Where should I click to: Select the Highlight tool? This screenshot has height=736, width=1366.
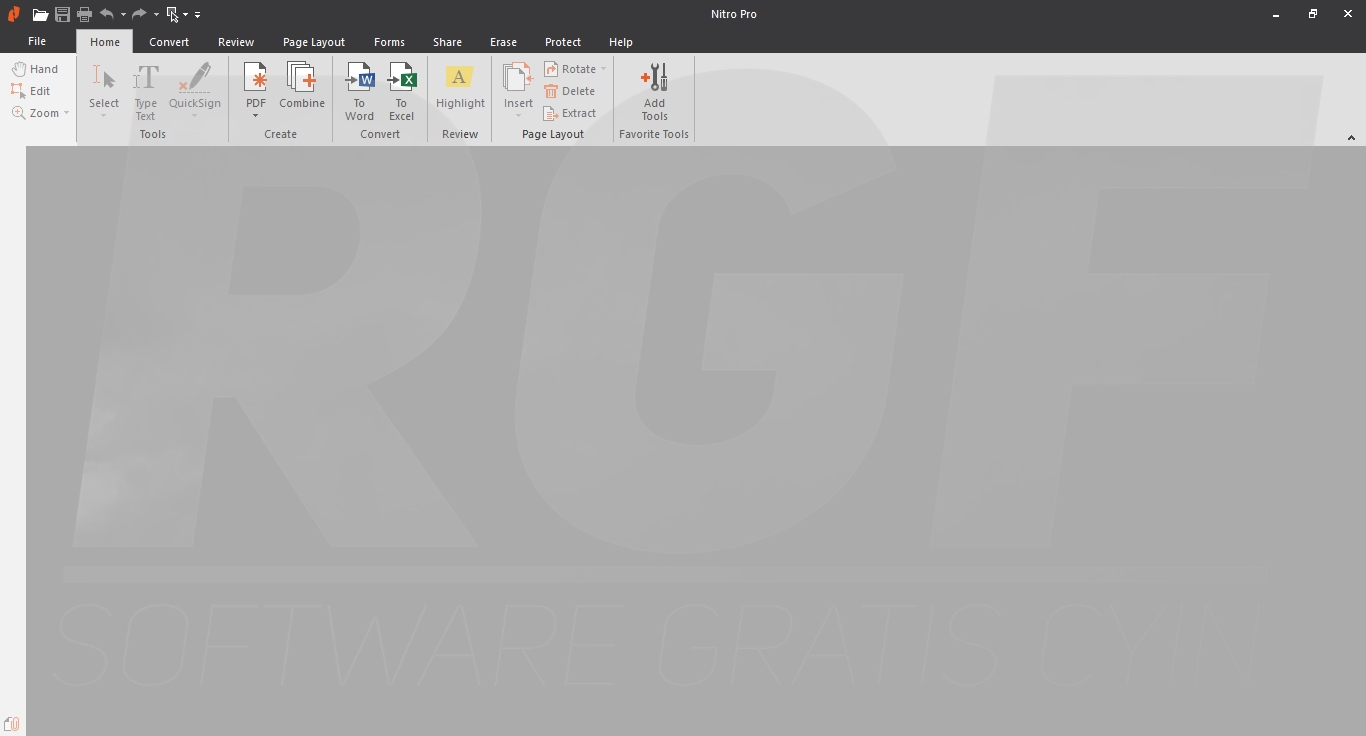tap(460, 86)
